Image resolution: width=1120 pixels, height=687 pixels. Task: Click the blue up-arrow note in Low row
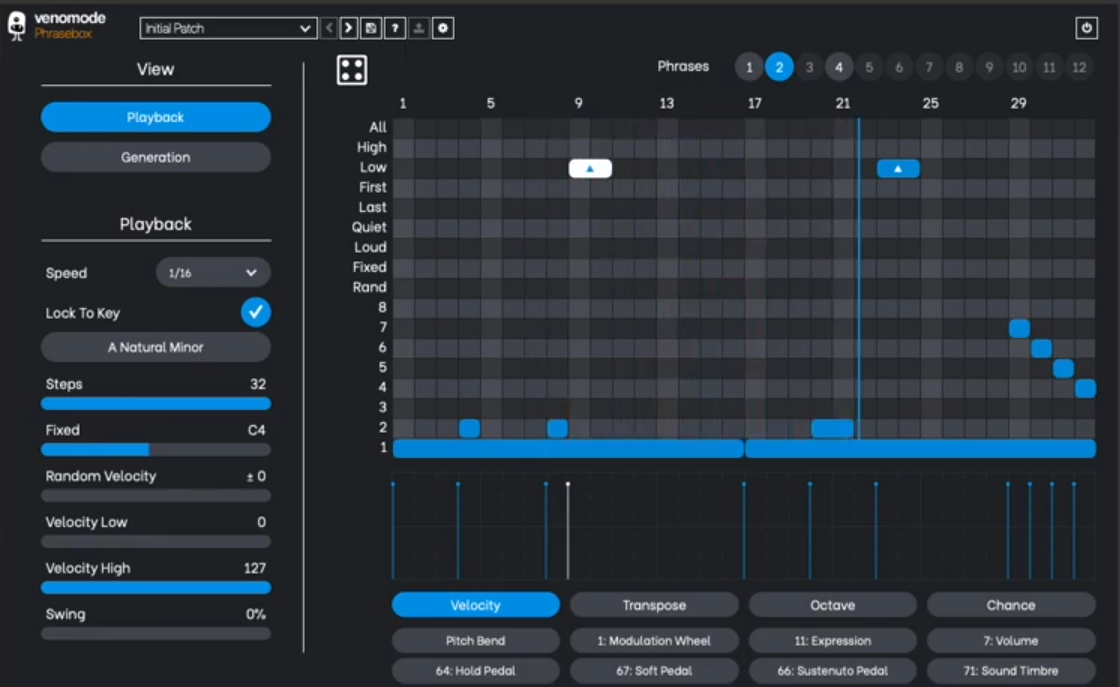click(898, 169)
